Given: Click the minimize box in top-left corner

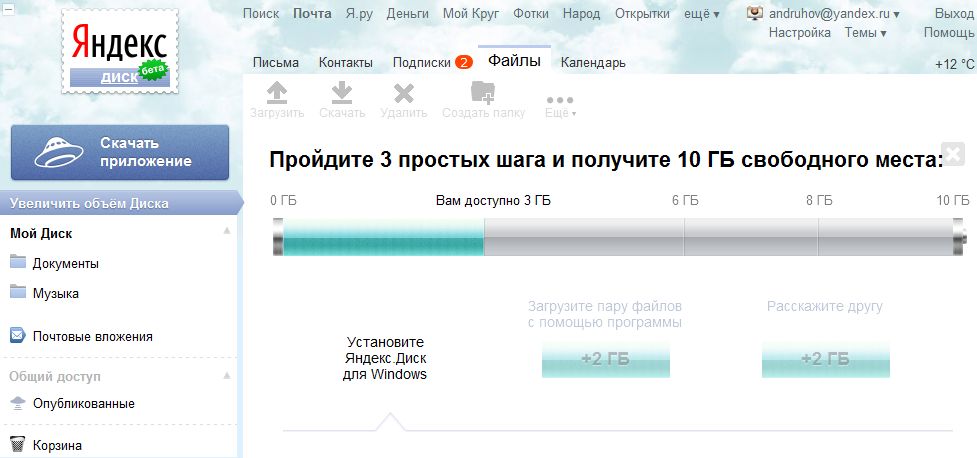Looking at the screenshot, I should [x=8, y=11].
